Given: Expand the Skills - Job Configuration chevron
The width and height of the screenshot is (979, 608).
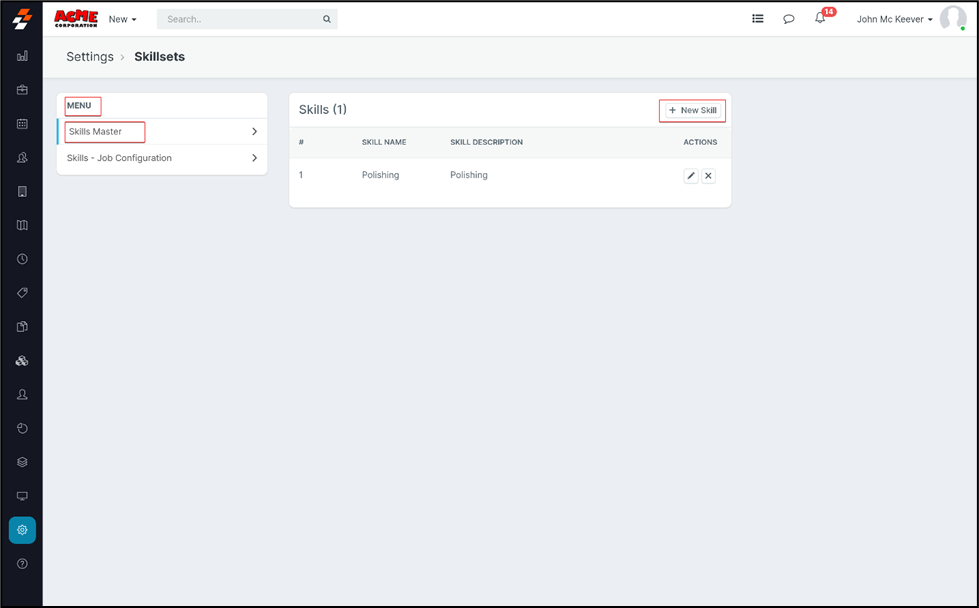Looking at the screenshot, I should (255, 158).
